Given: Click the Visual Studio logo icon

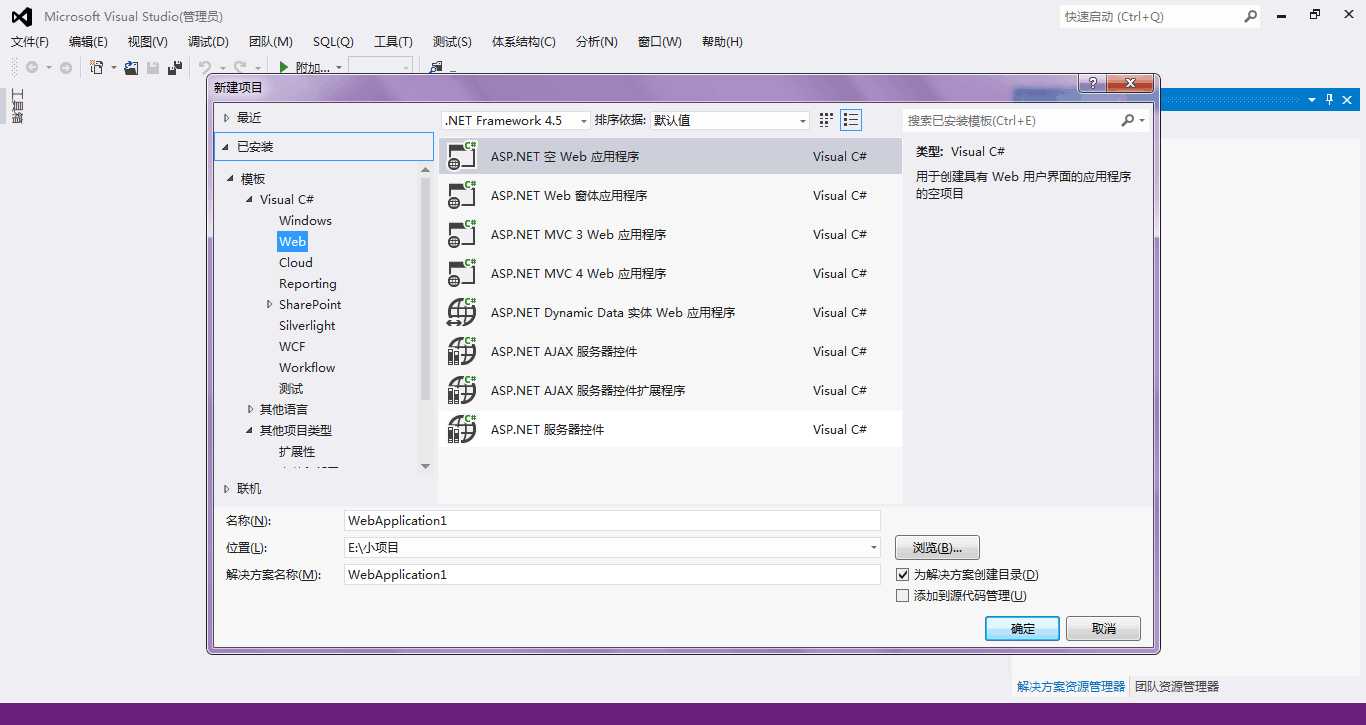Looking at the screenshot, I should coord(21,16).
